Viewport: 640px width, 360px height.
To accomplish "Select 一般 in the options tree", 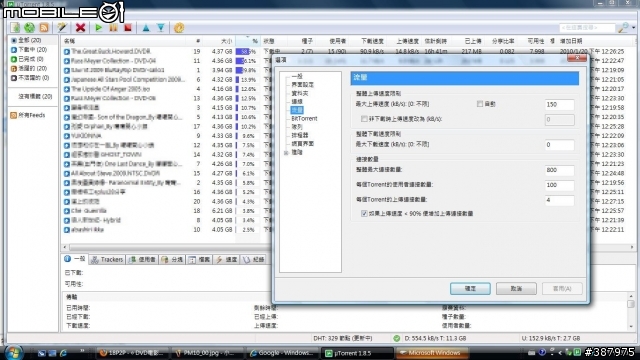I will point(297,76).
